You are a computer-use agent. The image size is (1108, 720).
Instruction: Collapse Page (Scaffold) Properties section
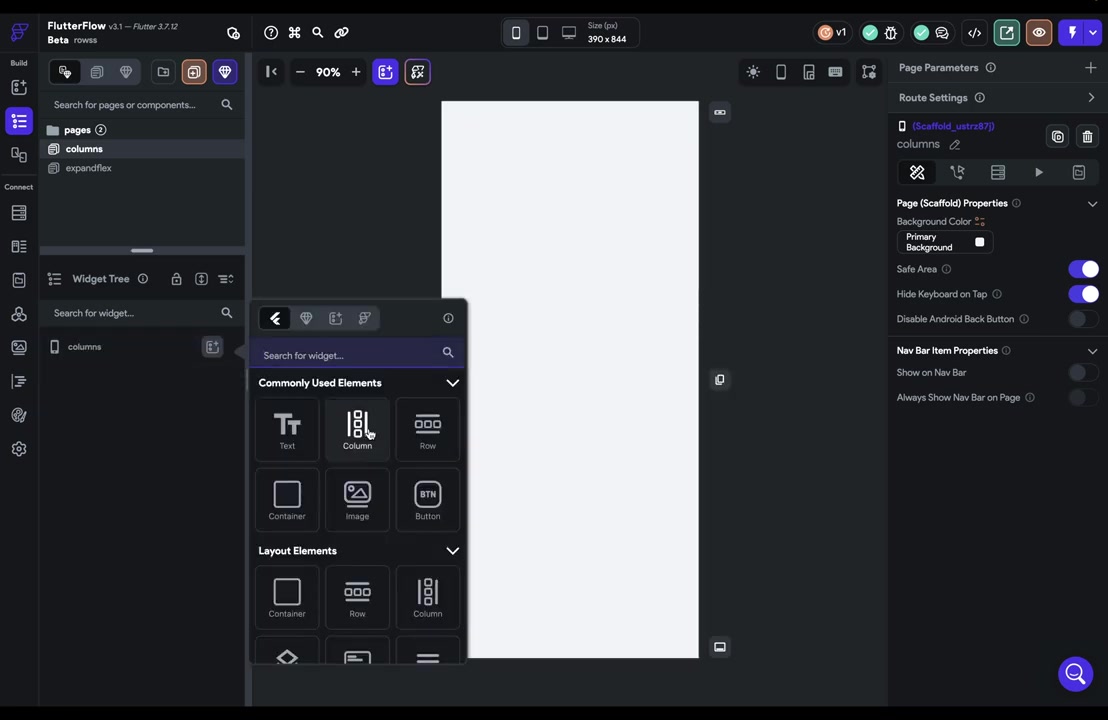(1092, 203)
